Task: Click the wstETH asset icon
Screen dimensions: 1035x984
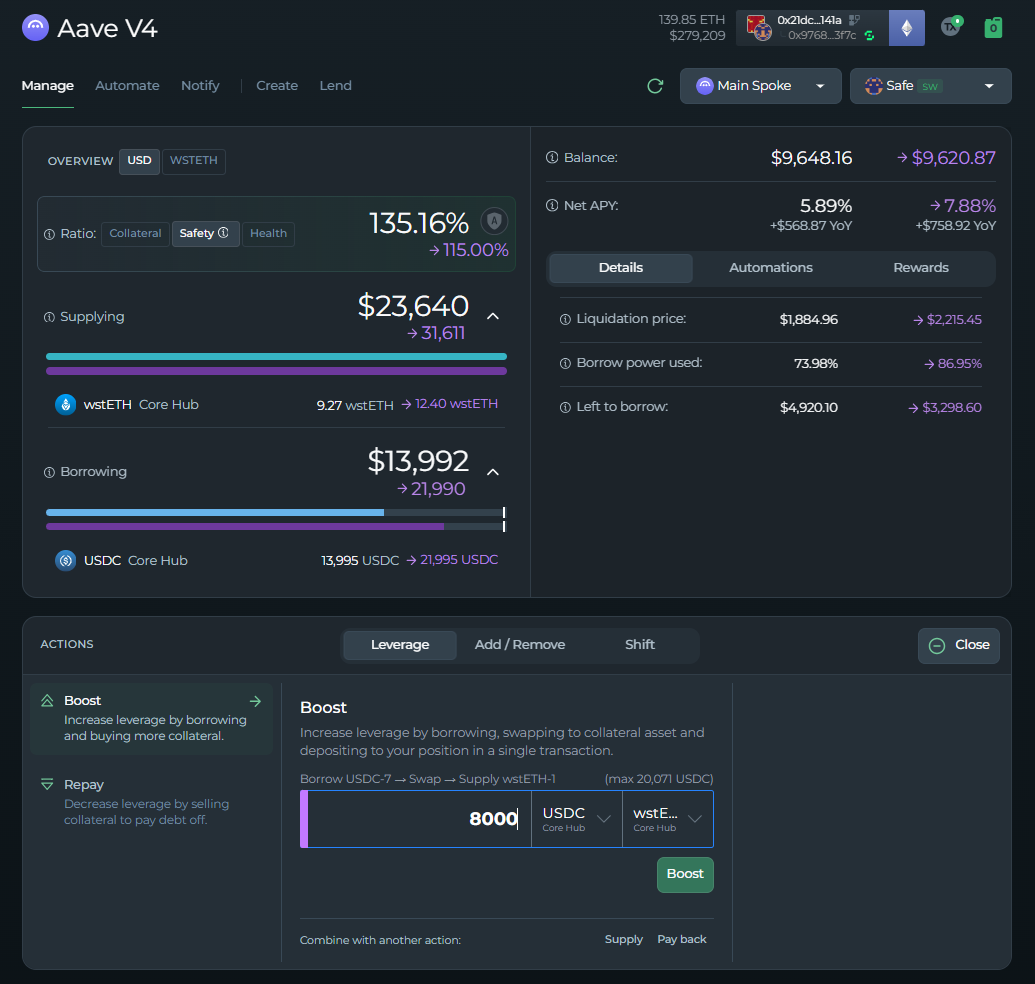Action: (66, 405)
